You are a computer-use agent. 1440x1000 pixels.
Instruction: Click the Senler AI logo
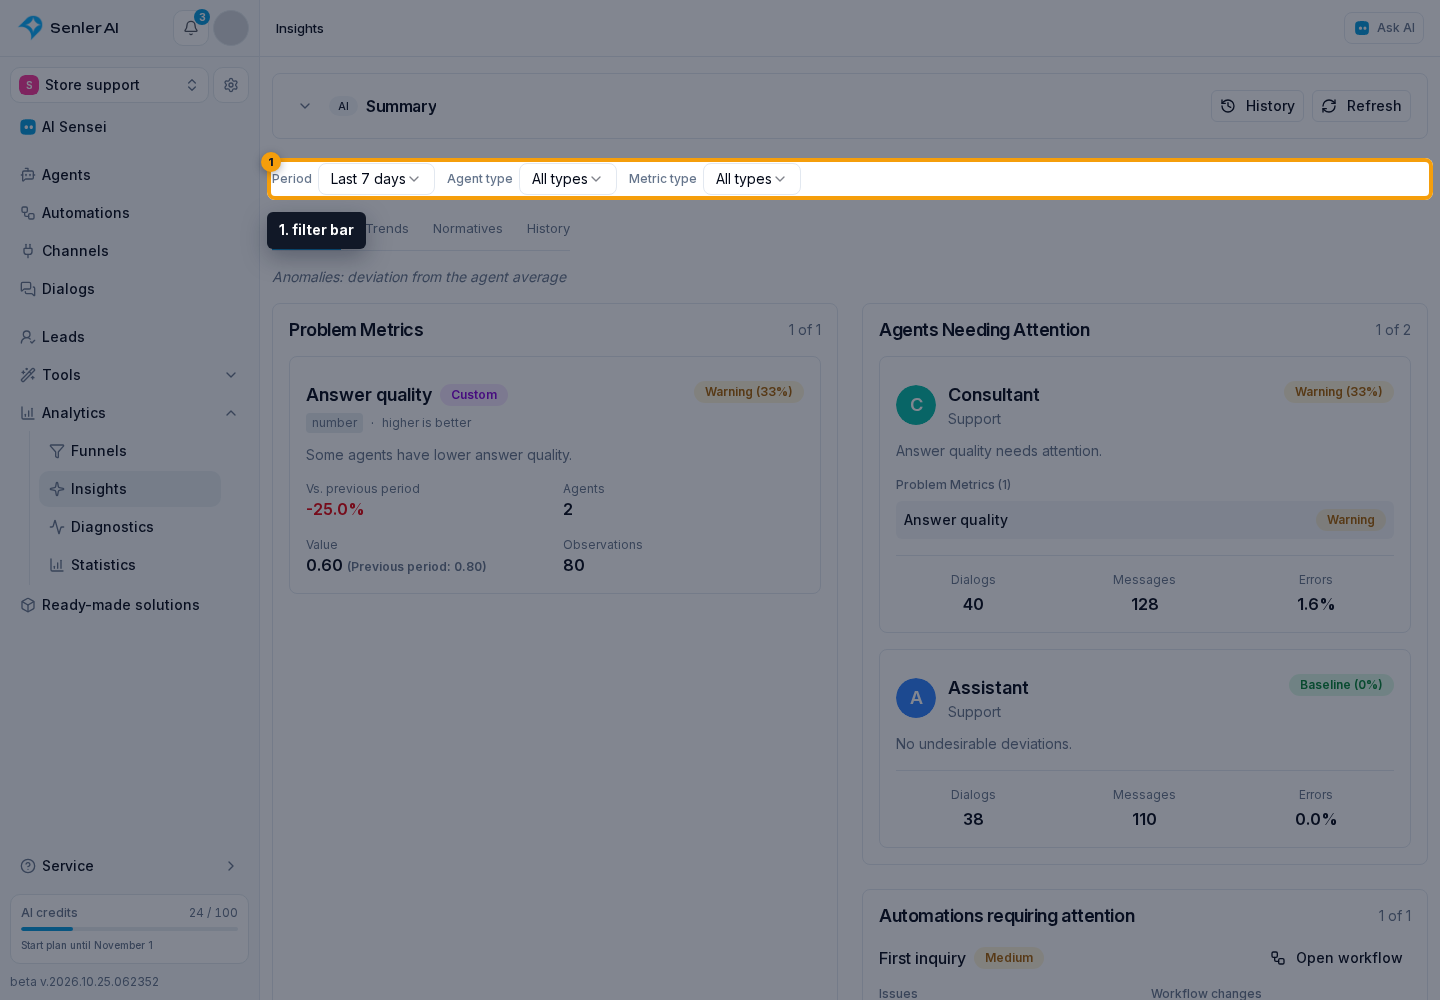click(x=69, y=28)
